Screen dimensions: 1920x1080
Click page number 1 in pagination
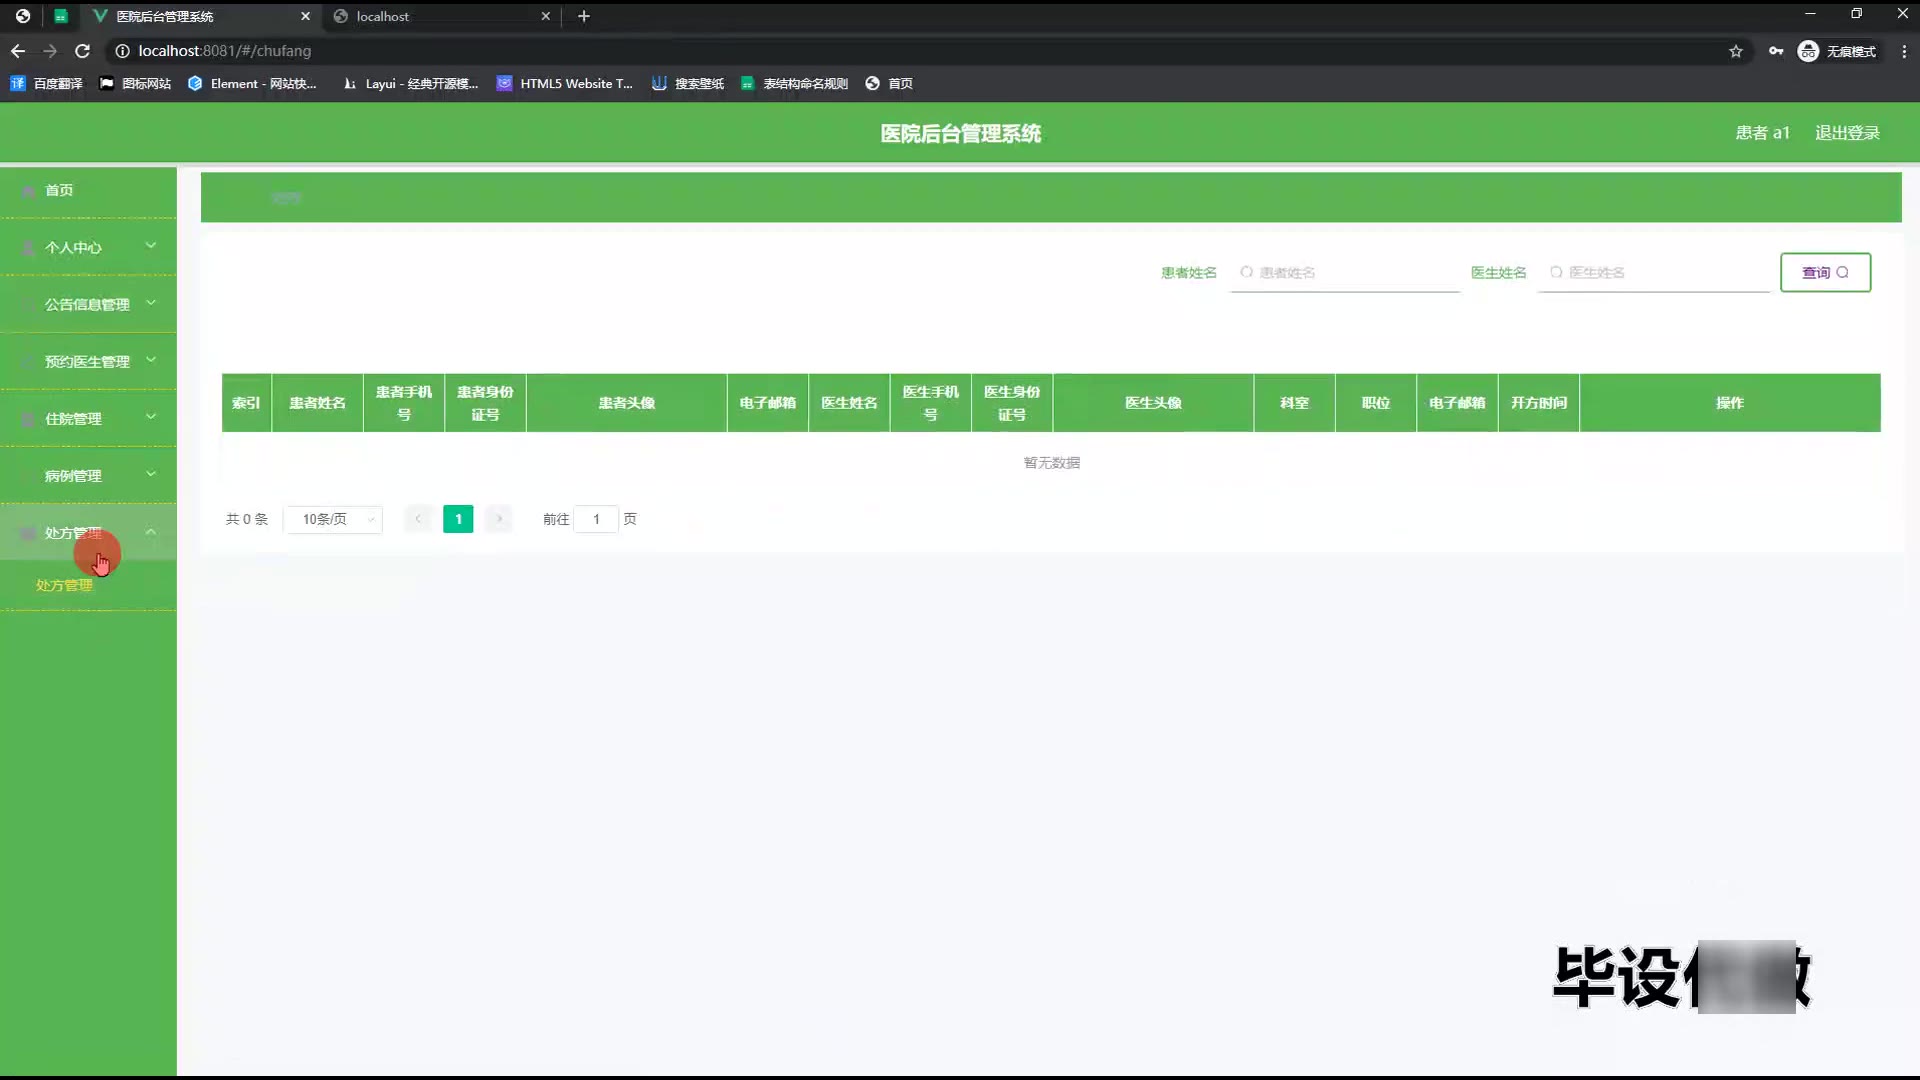458,519
